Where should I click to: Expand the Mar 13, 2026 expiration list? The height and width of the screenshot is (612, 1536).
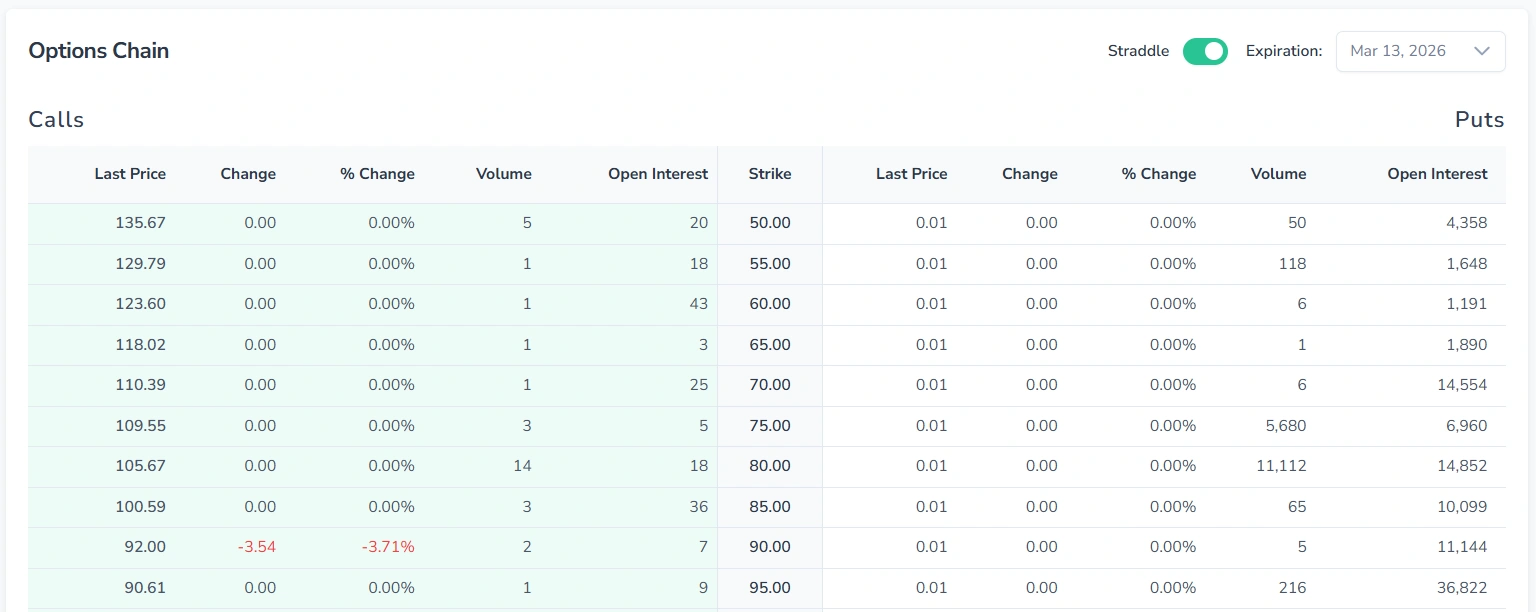1420,50
